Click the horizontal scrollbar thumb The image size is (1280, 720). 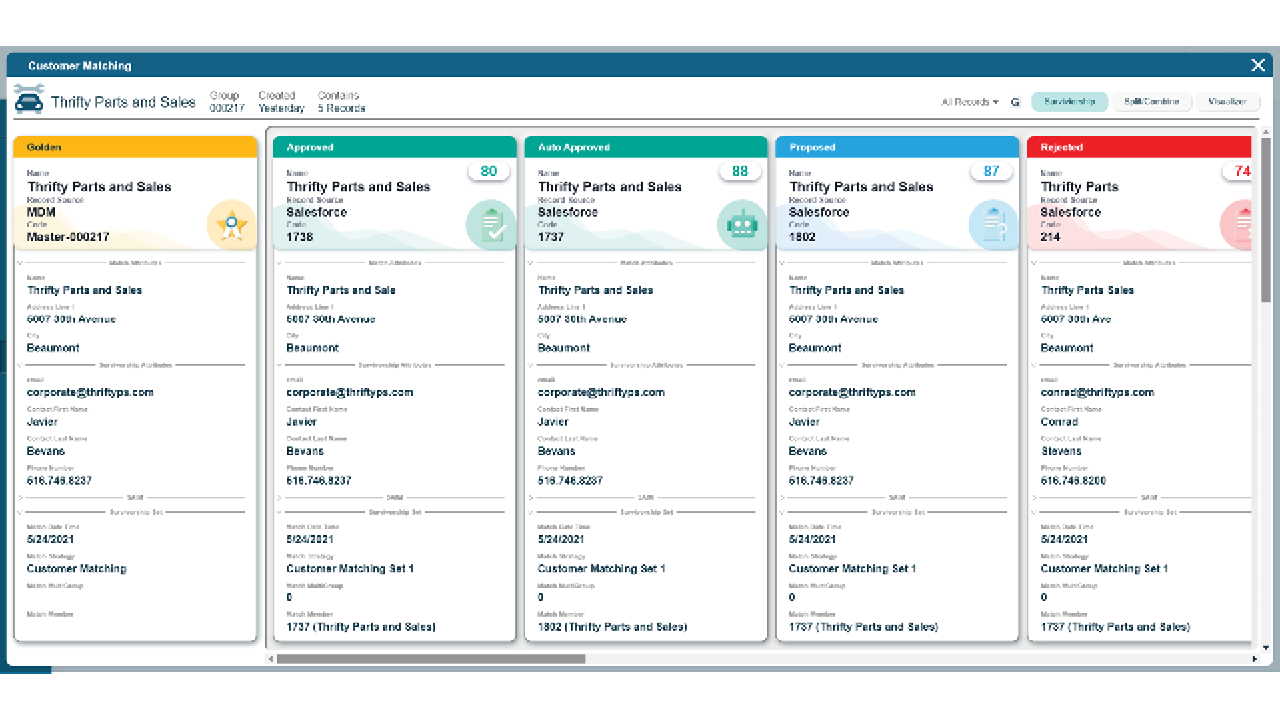tap(431, 659)
